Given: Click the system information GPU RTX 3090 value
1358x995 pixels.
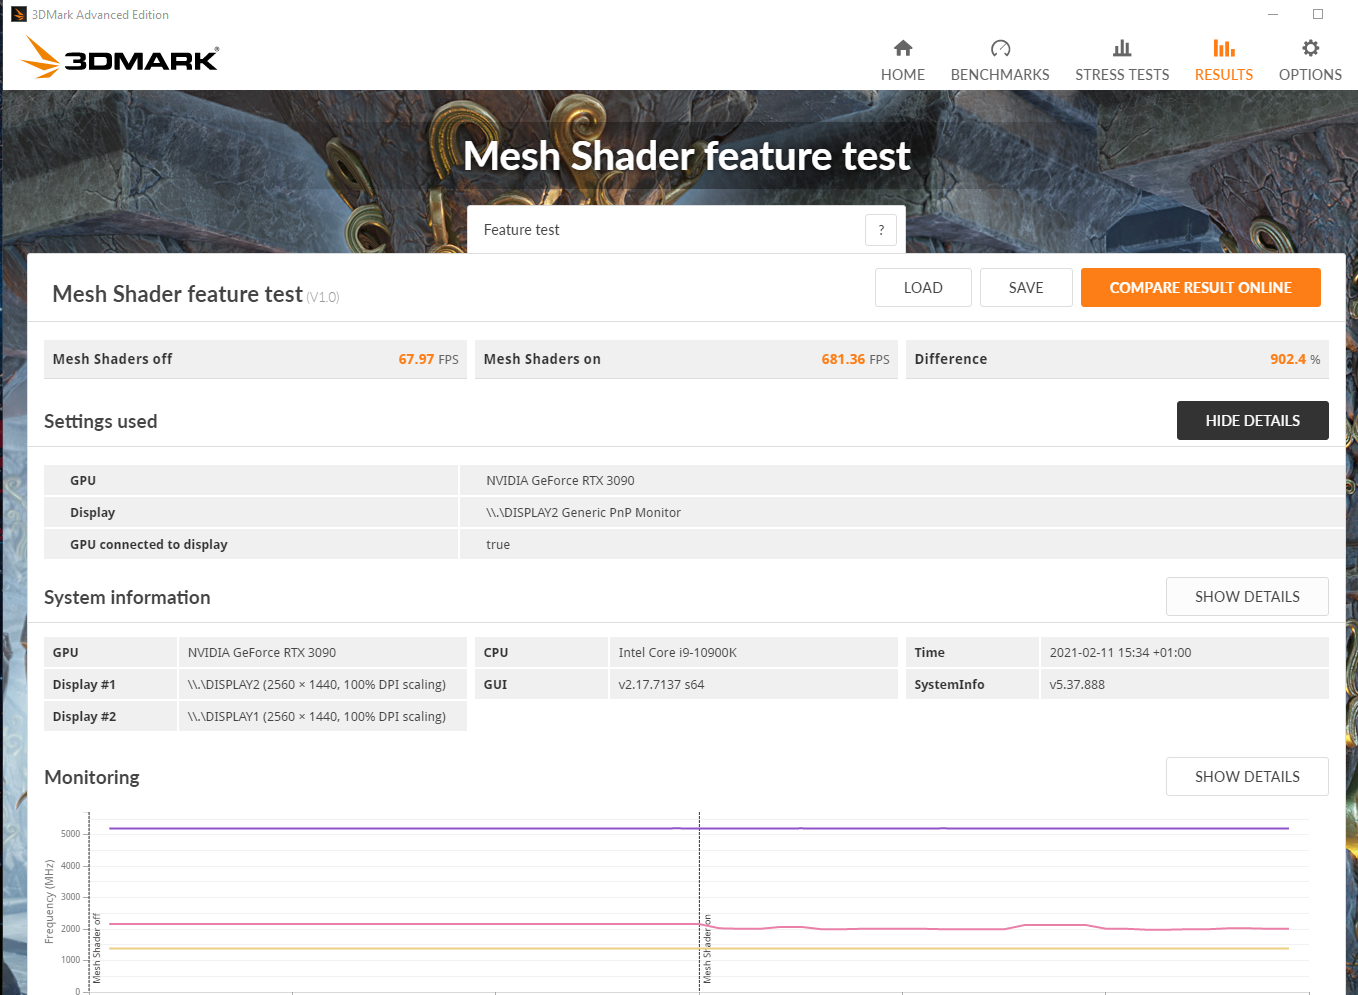Looking at the screenshot, I should (262, 652).
